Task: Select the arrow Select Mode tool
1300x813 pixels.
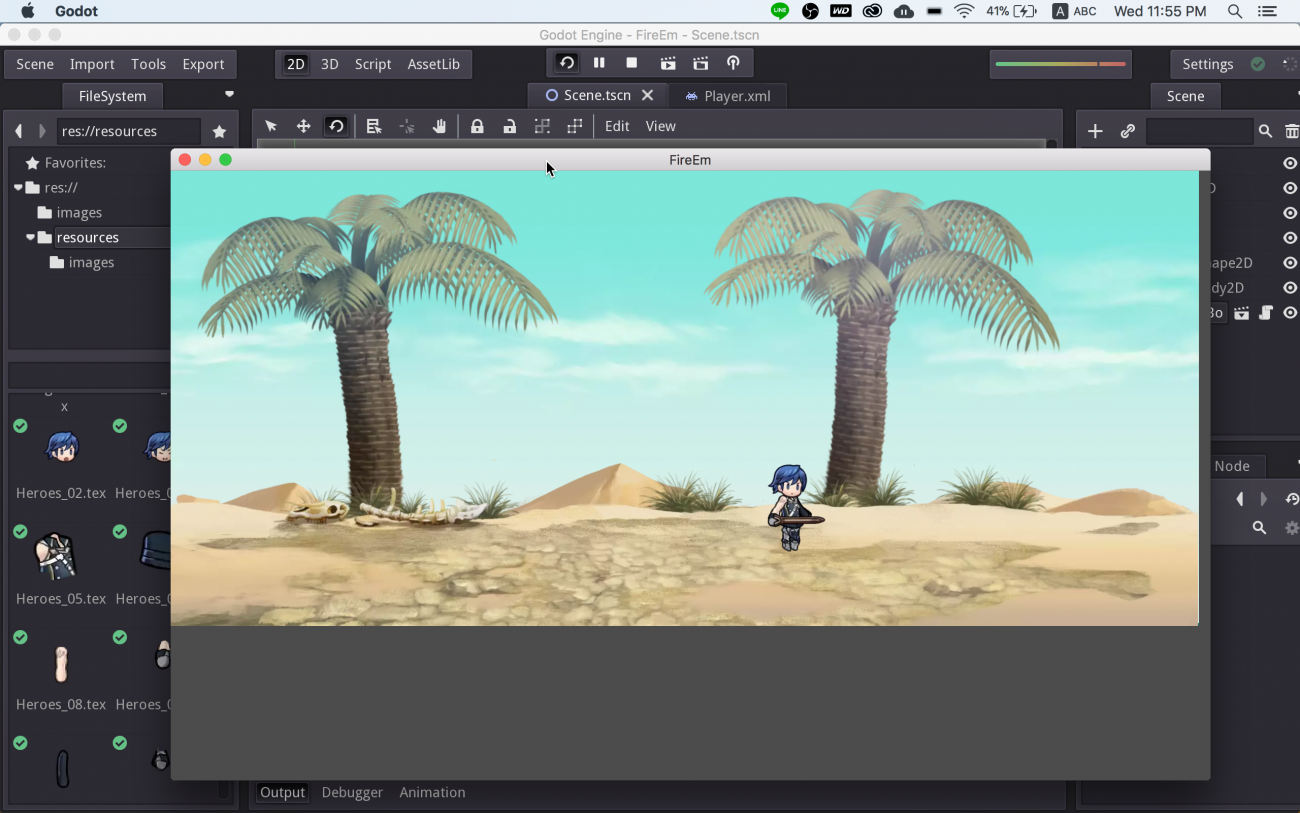Action: (271, 126)
